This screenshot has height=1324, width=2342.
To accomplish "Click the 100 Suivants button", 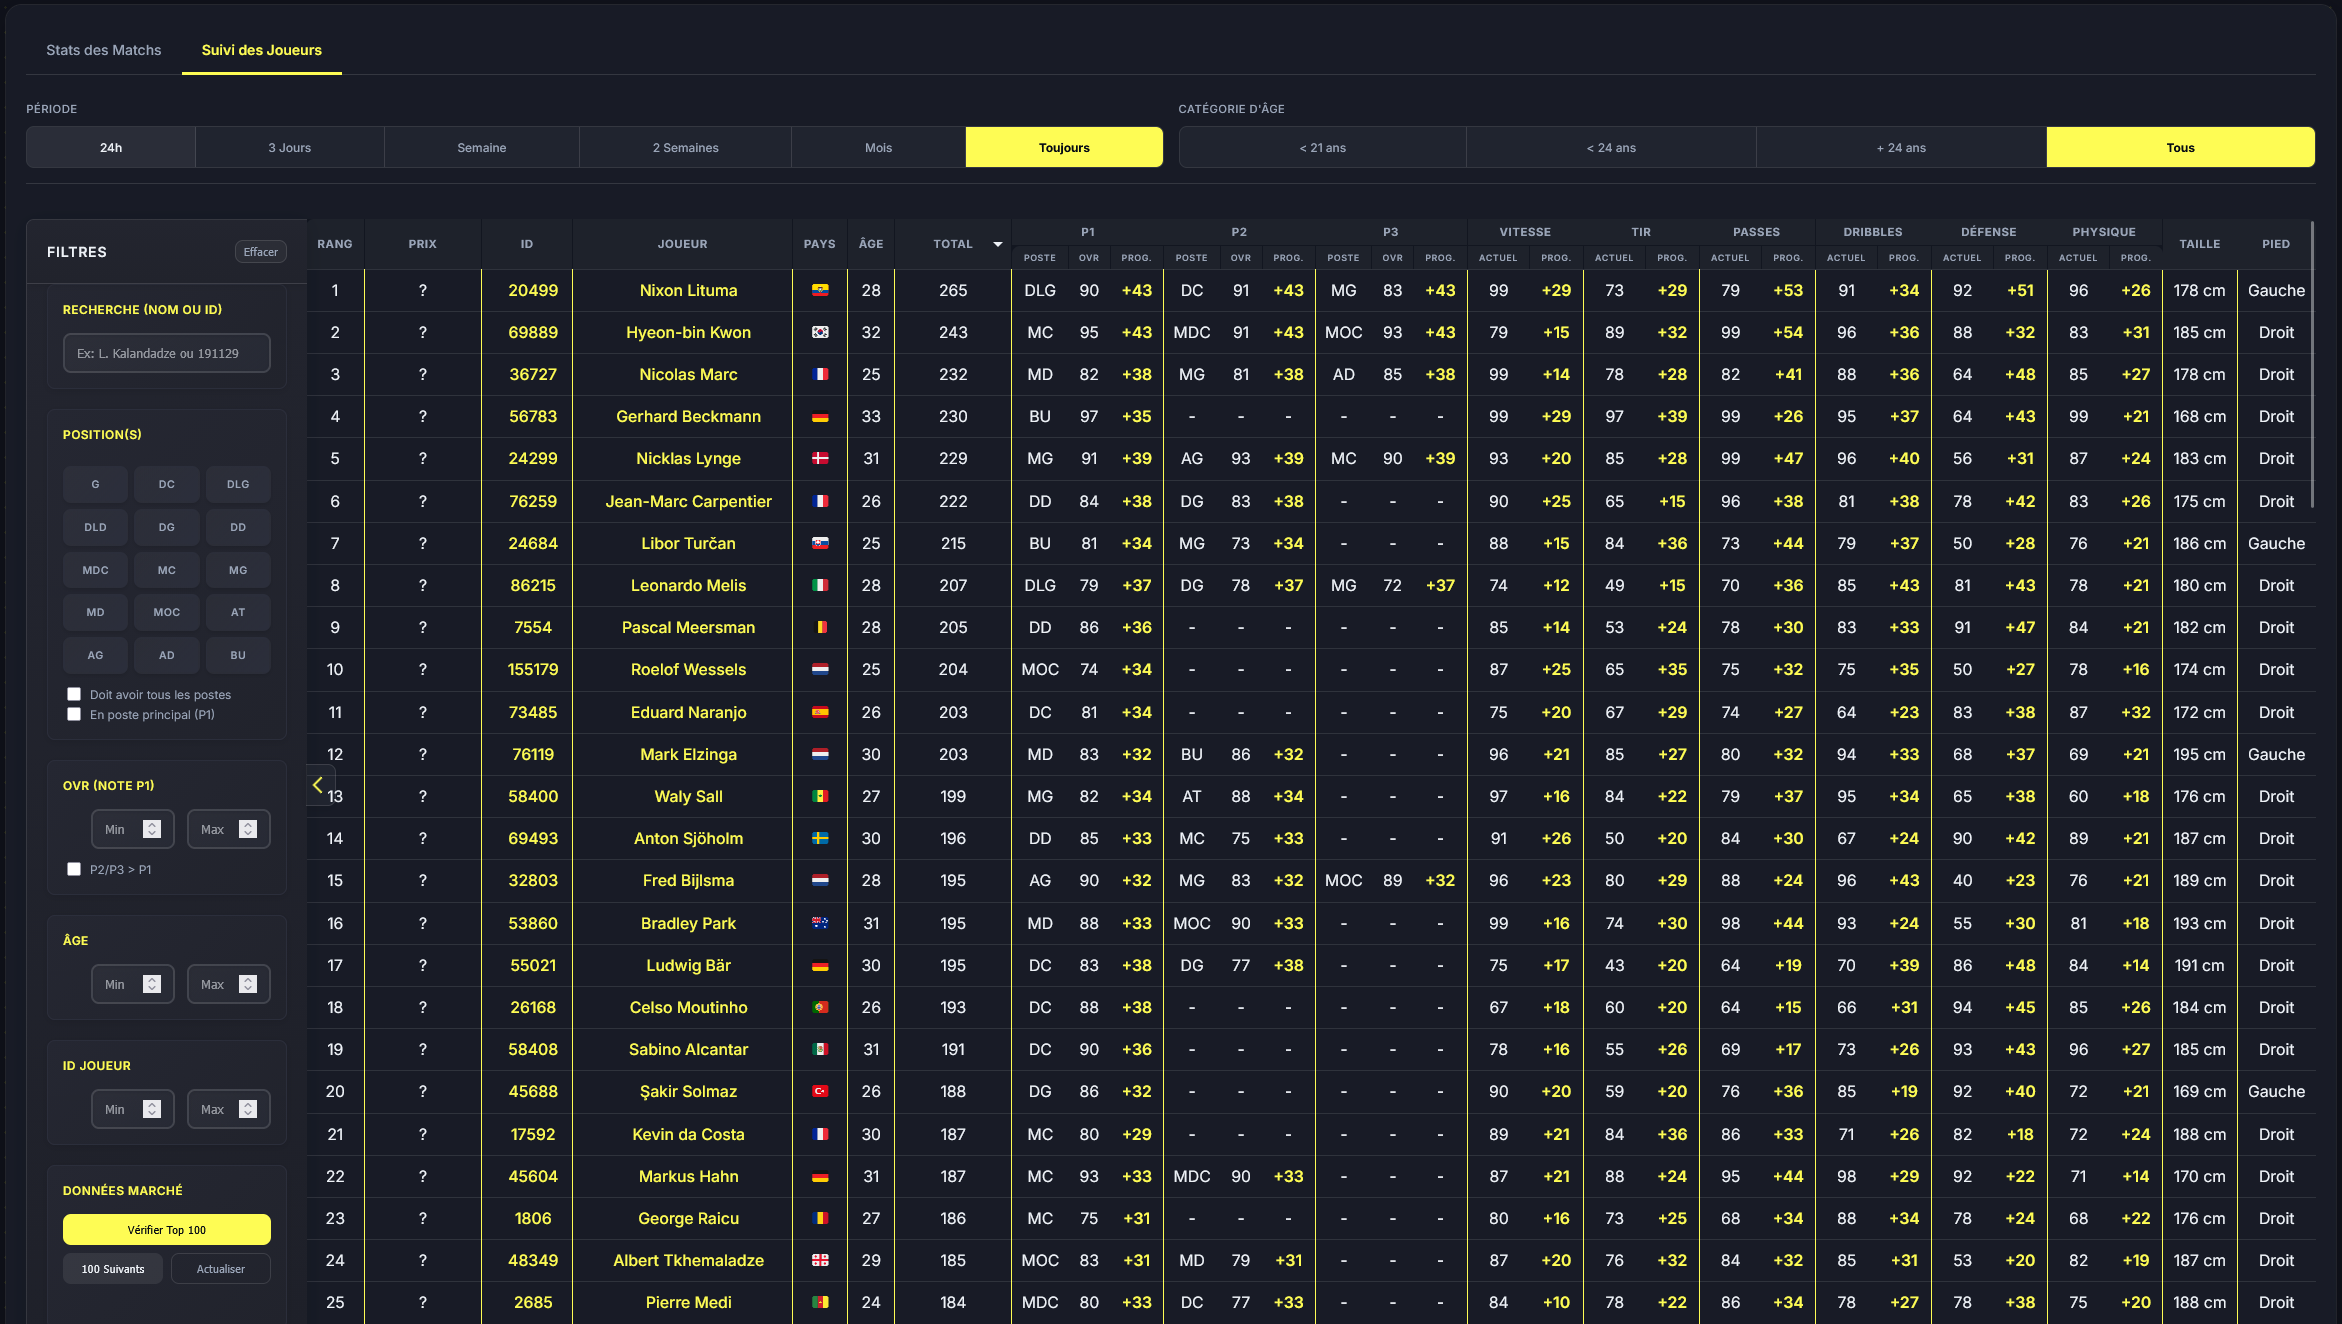I will (113, 1269).
